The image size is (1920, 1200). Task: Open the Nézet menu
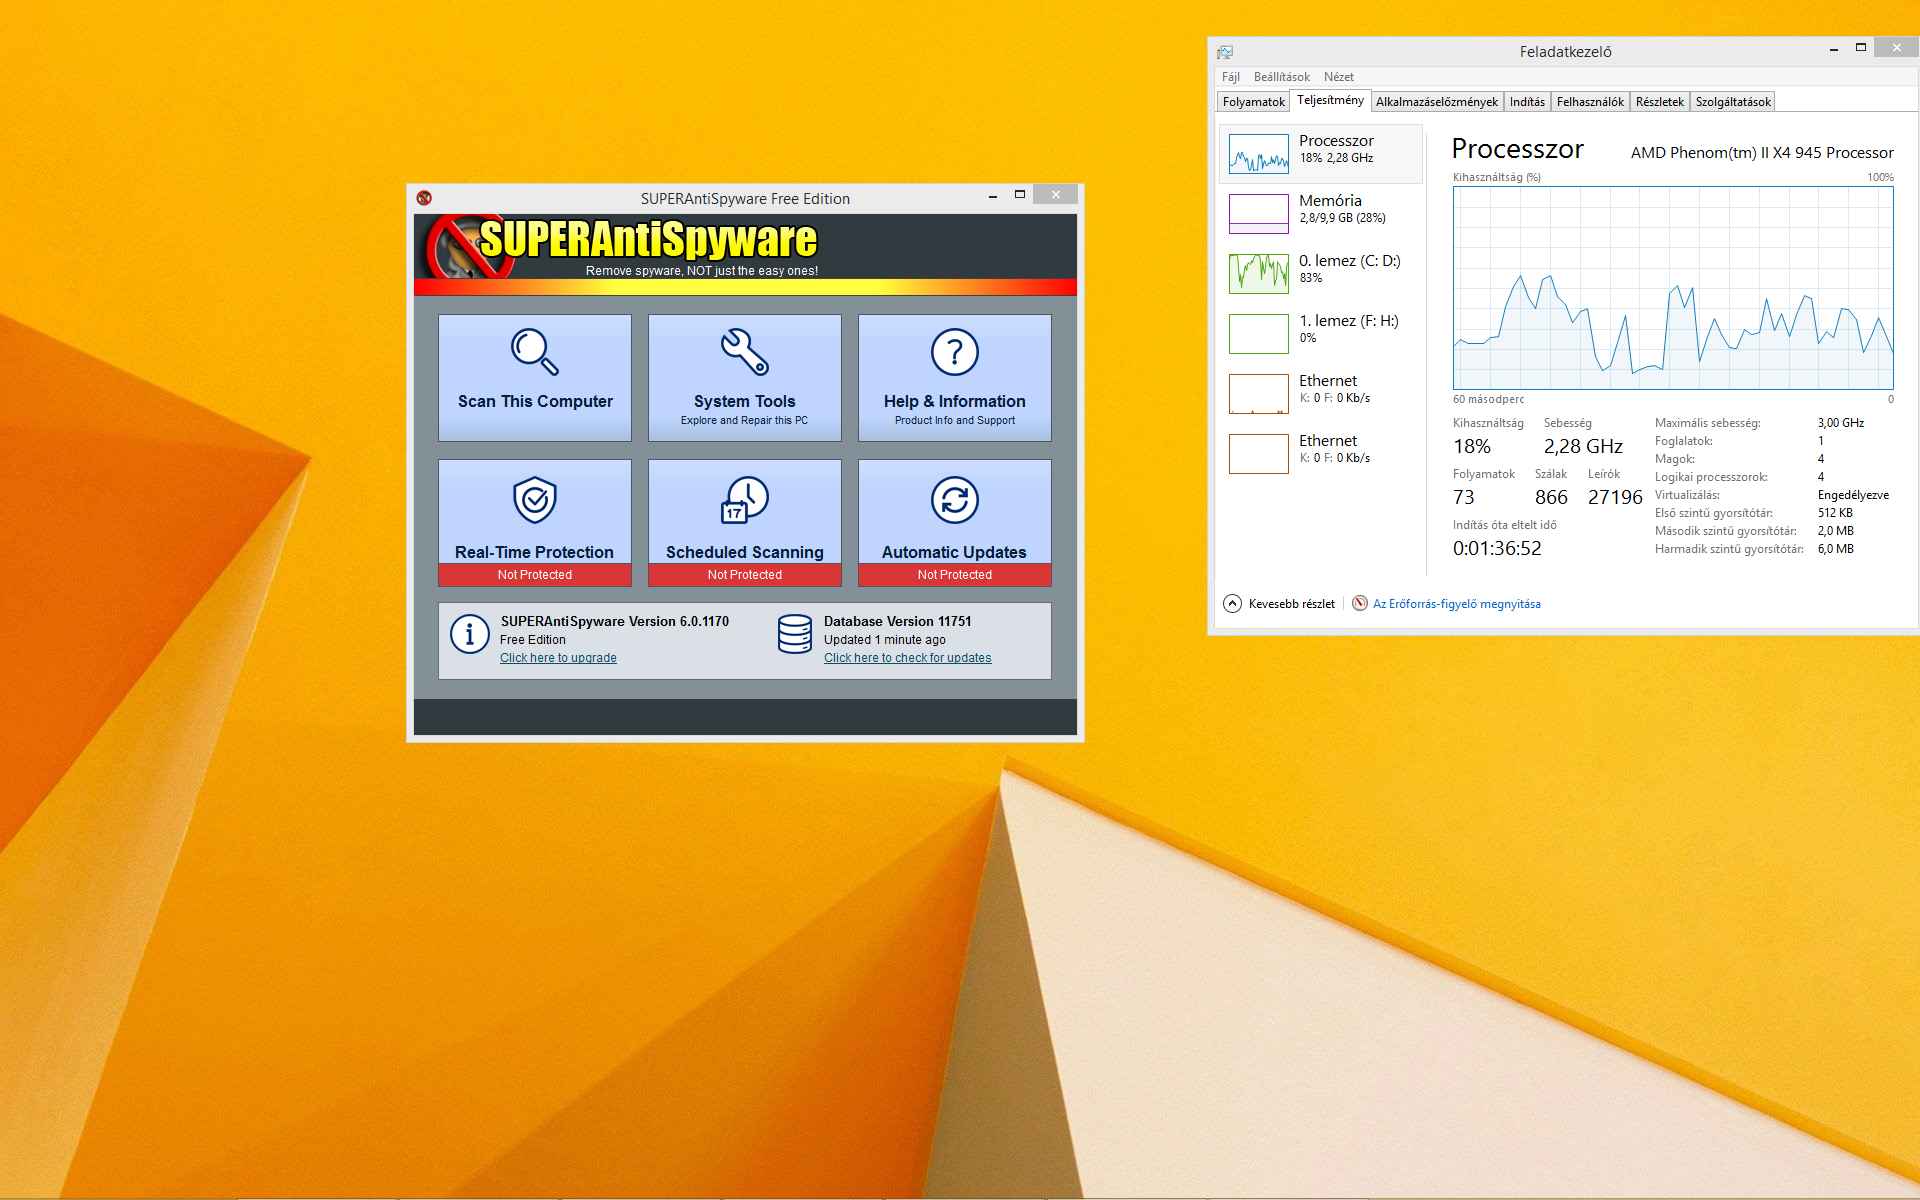pyautogui.click(x=1338, y=77)
